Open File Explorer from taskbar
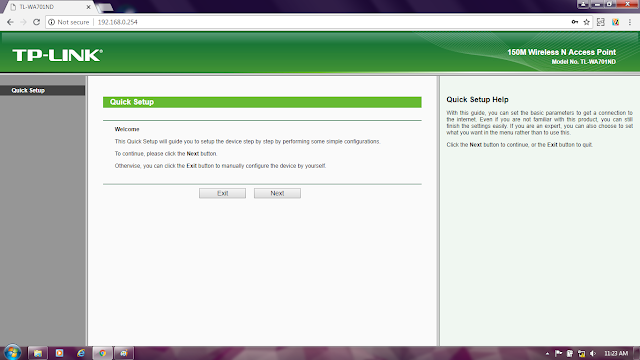Viewport: 640px width, 360px height. click(38, 353)
